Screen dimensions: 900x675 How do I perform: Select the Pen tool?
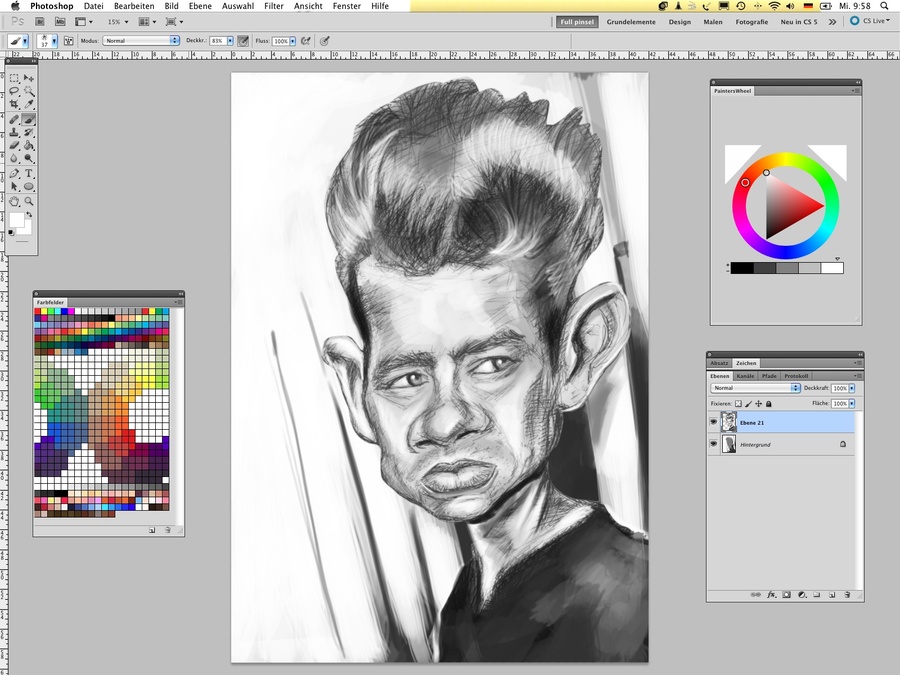[x=14, y=173]
